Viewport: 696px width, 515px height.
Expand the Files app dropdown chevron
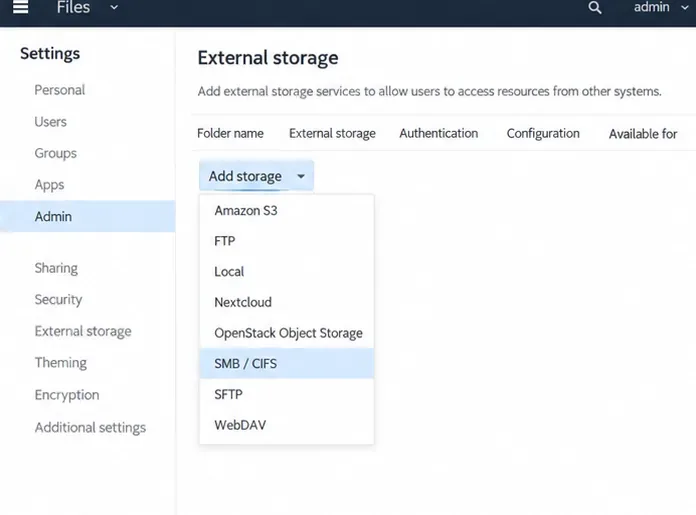pyautogui.click(x=114, y=8)
